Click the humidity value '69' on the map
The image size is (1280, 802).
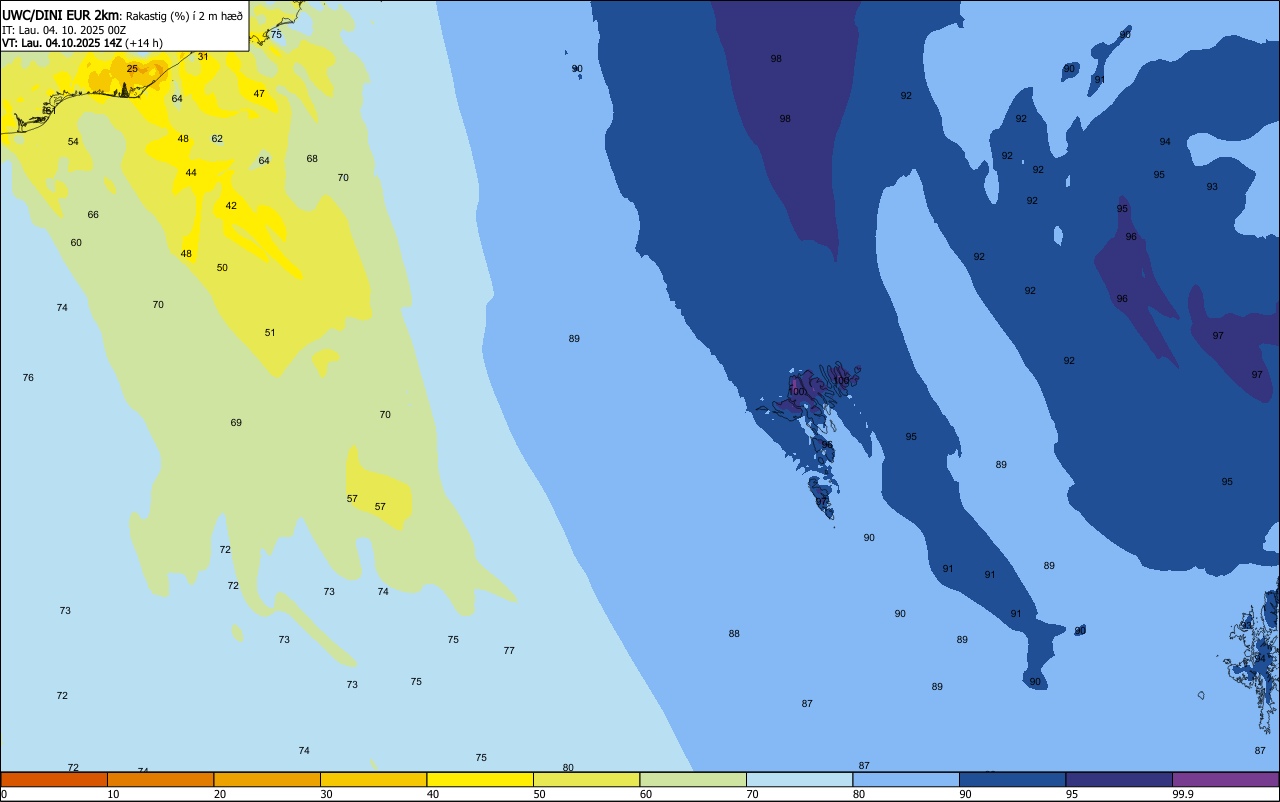coord(236,423)
